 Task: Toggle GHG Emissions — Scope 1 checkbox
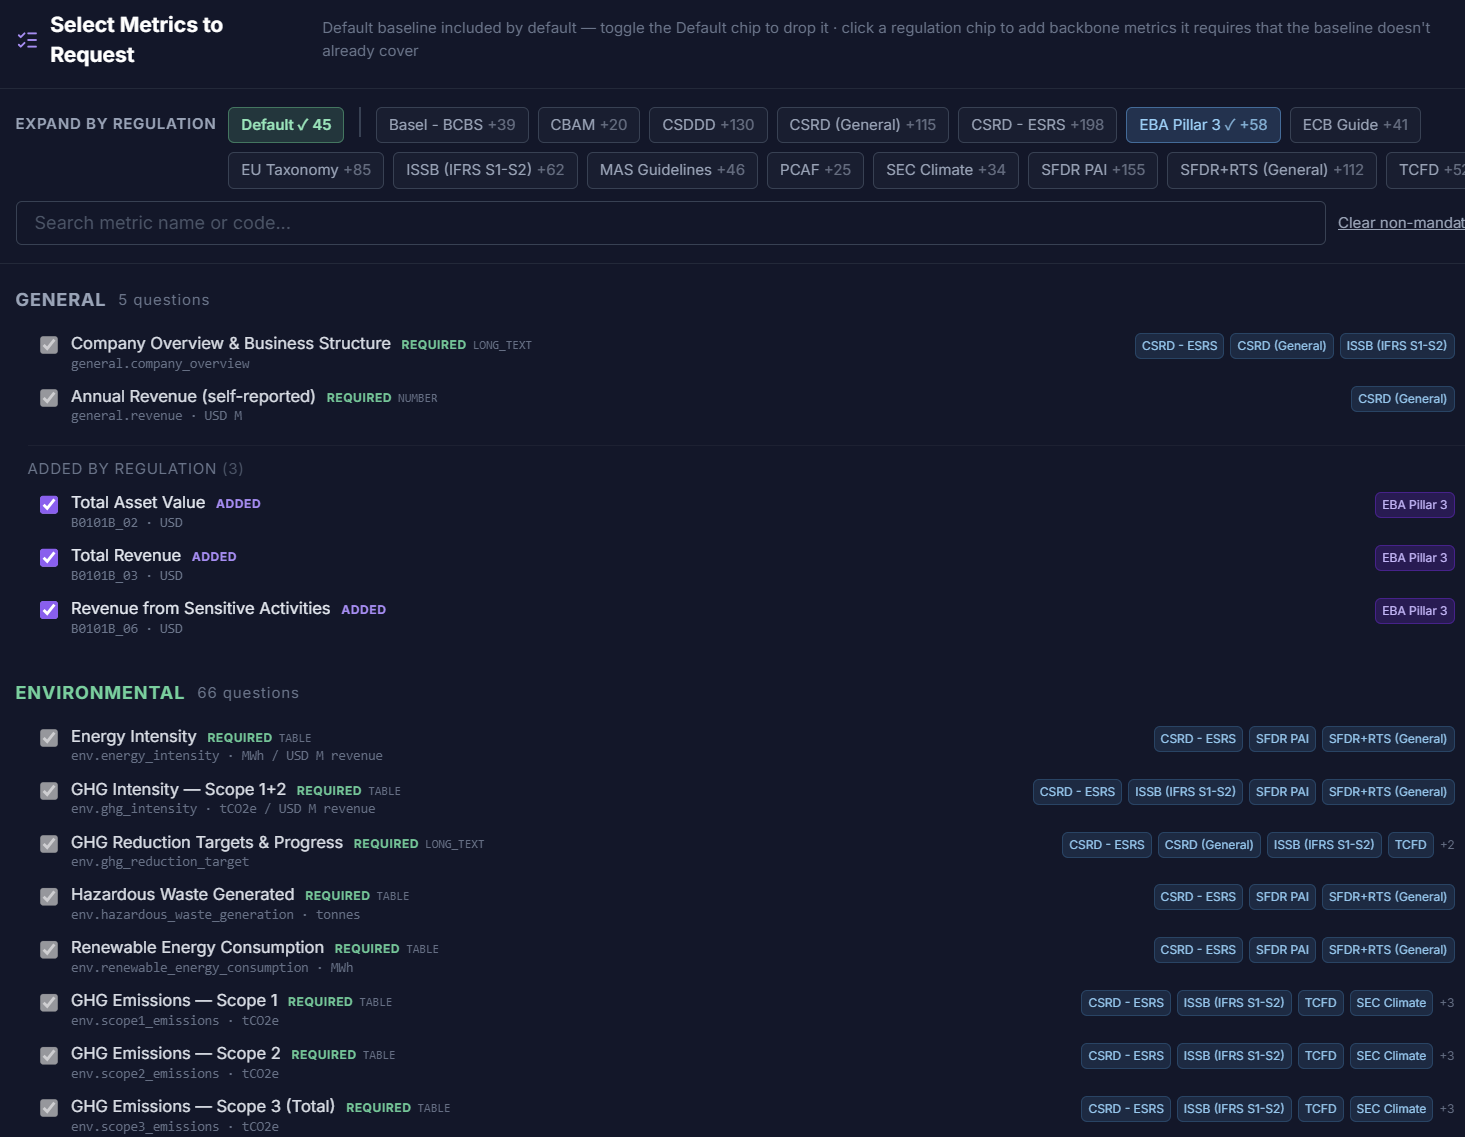49,1002
